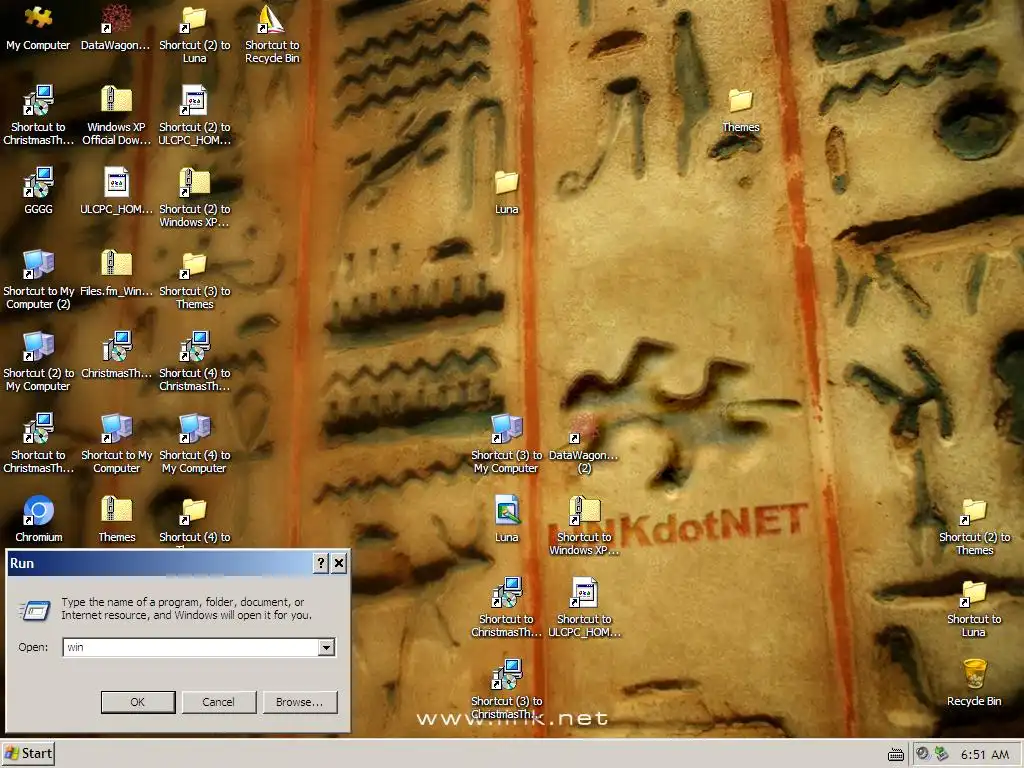Expand the Open field dropdown arrow
1024x768 pixels.
point(327,647)
